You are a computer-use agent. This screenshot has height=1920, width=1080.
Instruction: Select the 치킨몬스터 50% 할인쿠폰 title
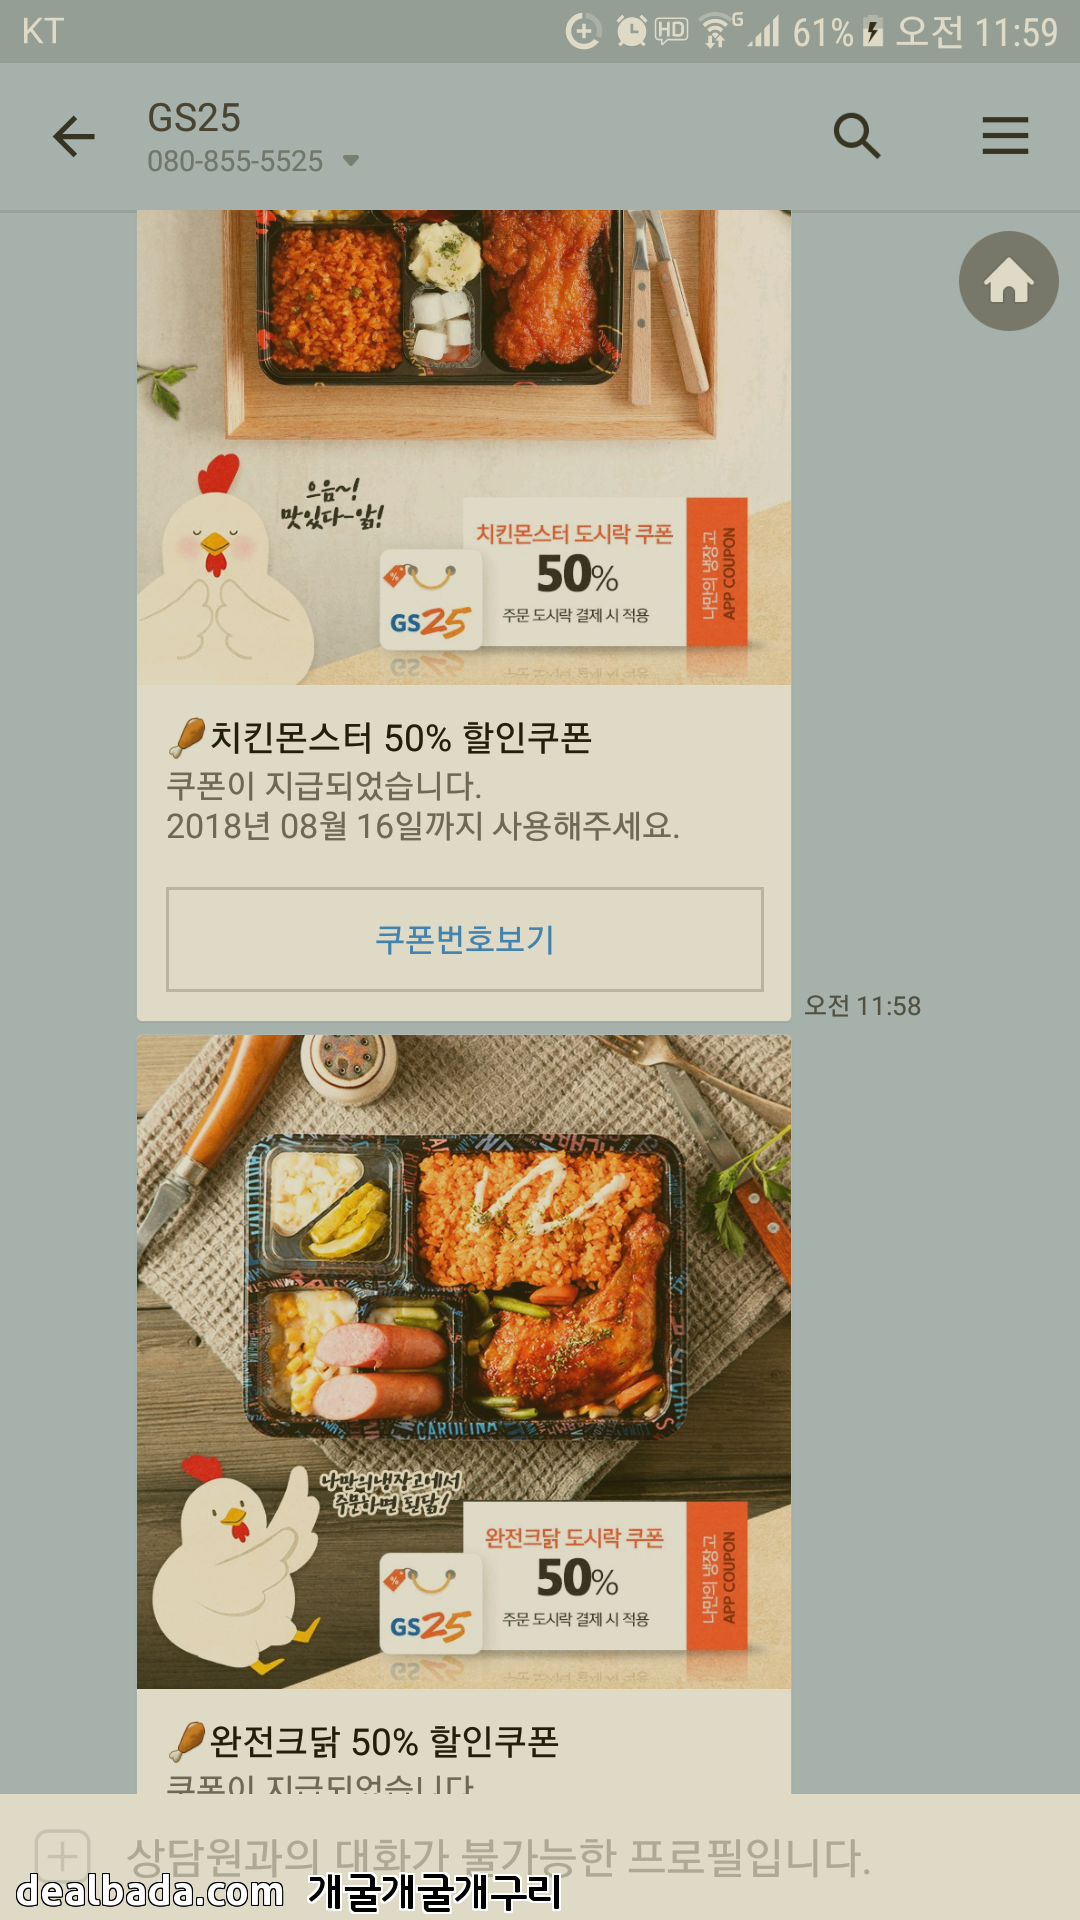click(x=400, y=738)
